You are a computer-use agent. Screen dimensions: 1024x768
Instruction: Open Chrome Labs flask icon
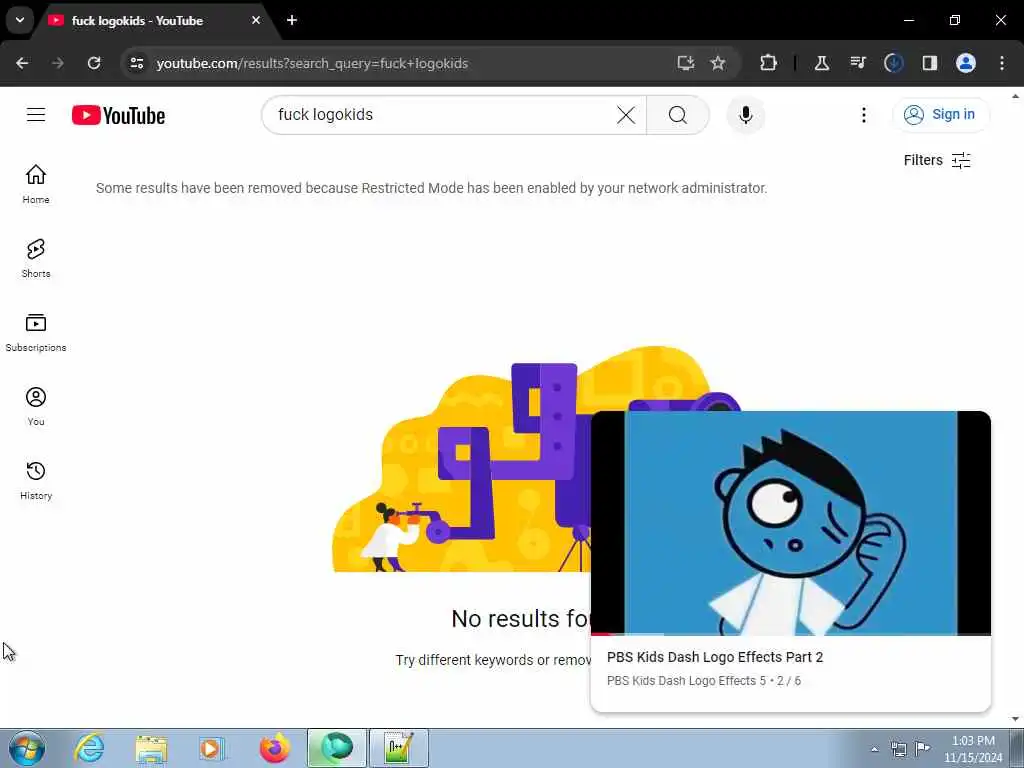coord(822,63)
